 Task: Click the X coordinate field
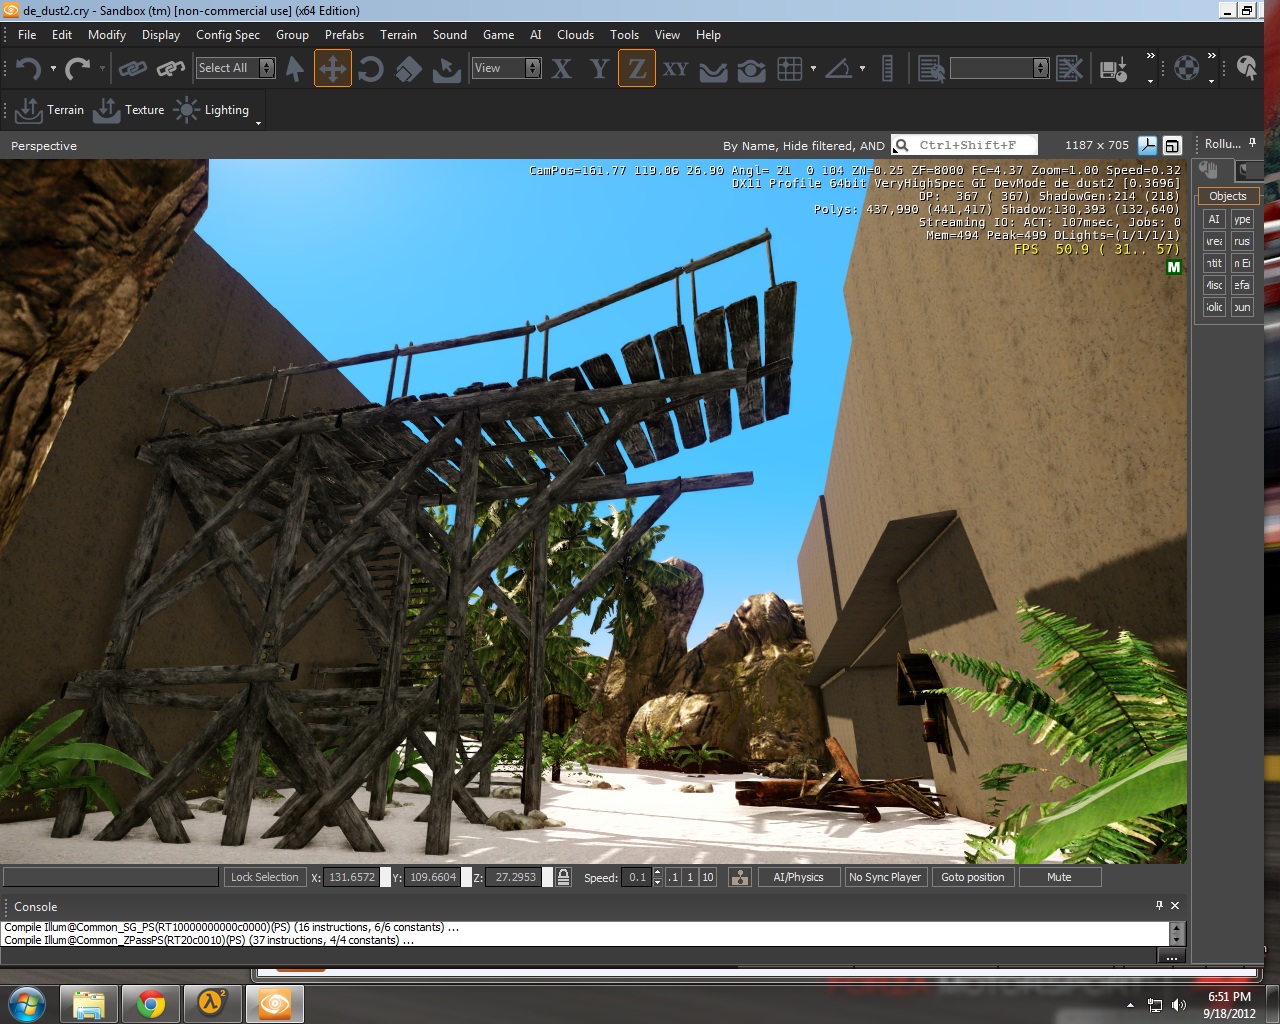(351, 877)
